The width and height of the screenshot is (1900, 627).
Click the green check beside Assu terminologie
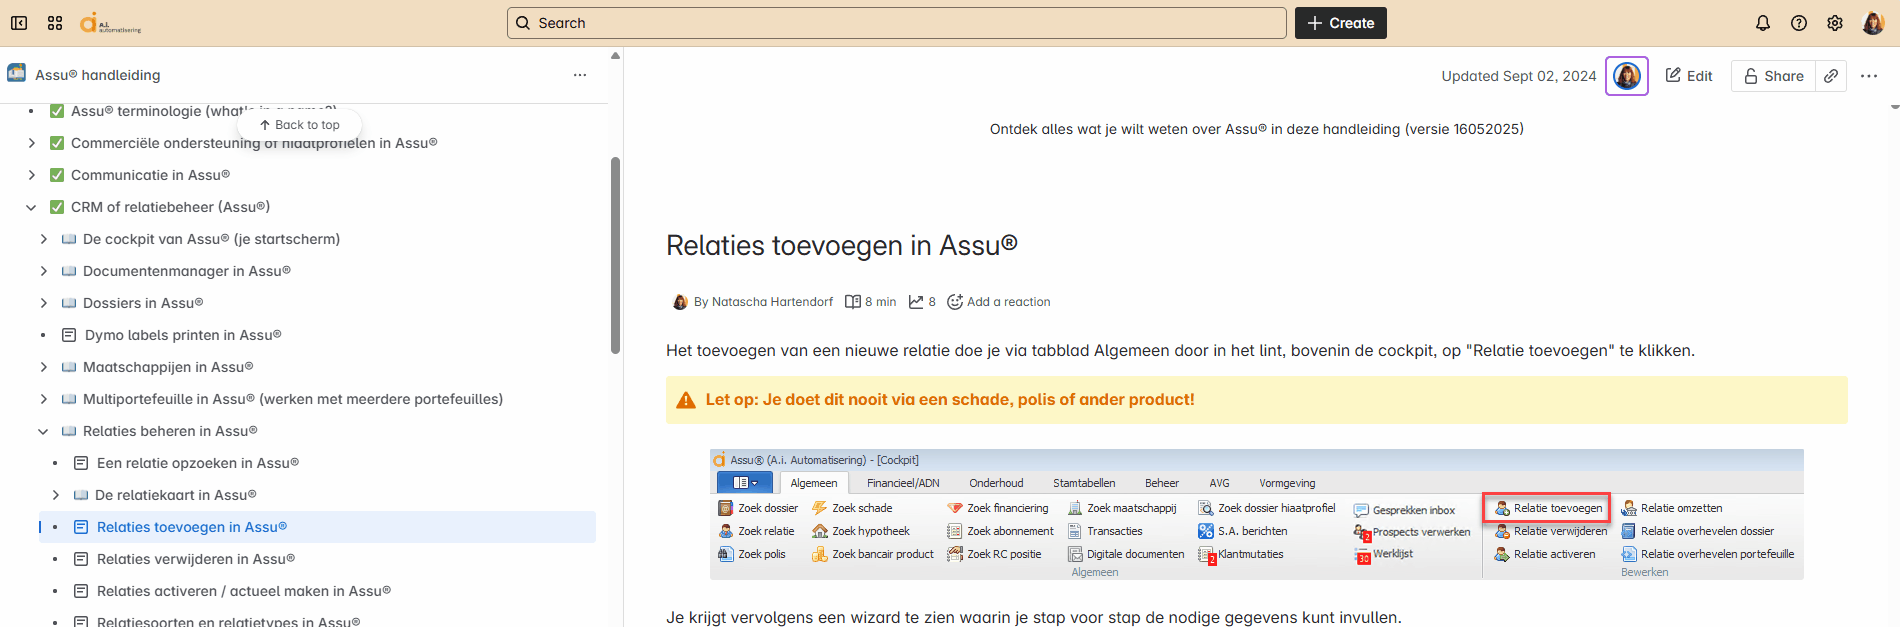[x=57, y=111]
